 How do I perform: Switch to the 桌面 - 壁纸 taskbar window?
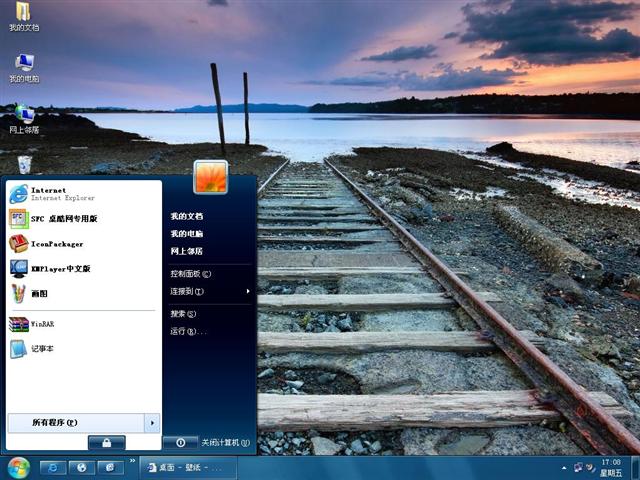point(187,467)
